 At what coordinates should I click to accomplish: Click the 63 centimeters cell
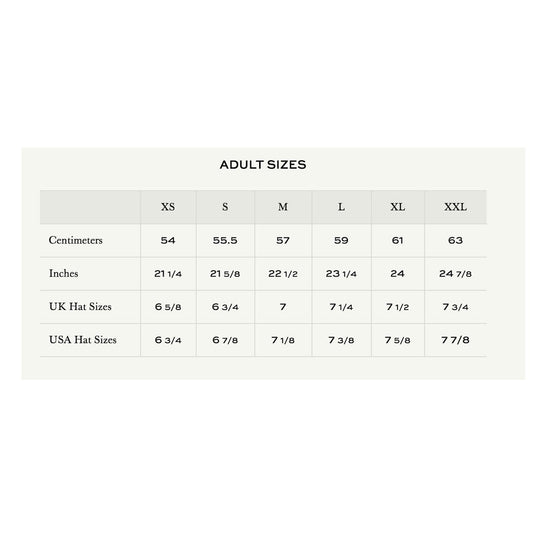click(x=456, y=241)
